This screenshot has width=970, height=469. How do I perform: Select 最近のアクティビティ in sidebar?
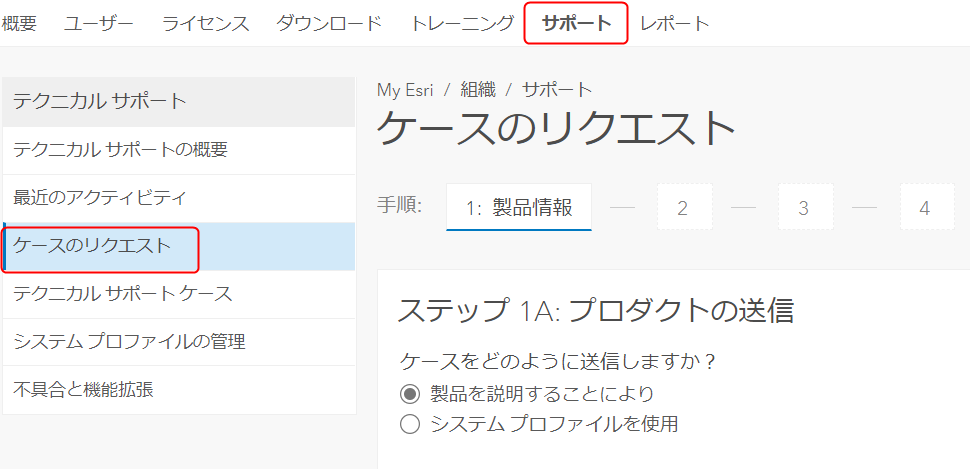(x=179, y=198)
